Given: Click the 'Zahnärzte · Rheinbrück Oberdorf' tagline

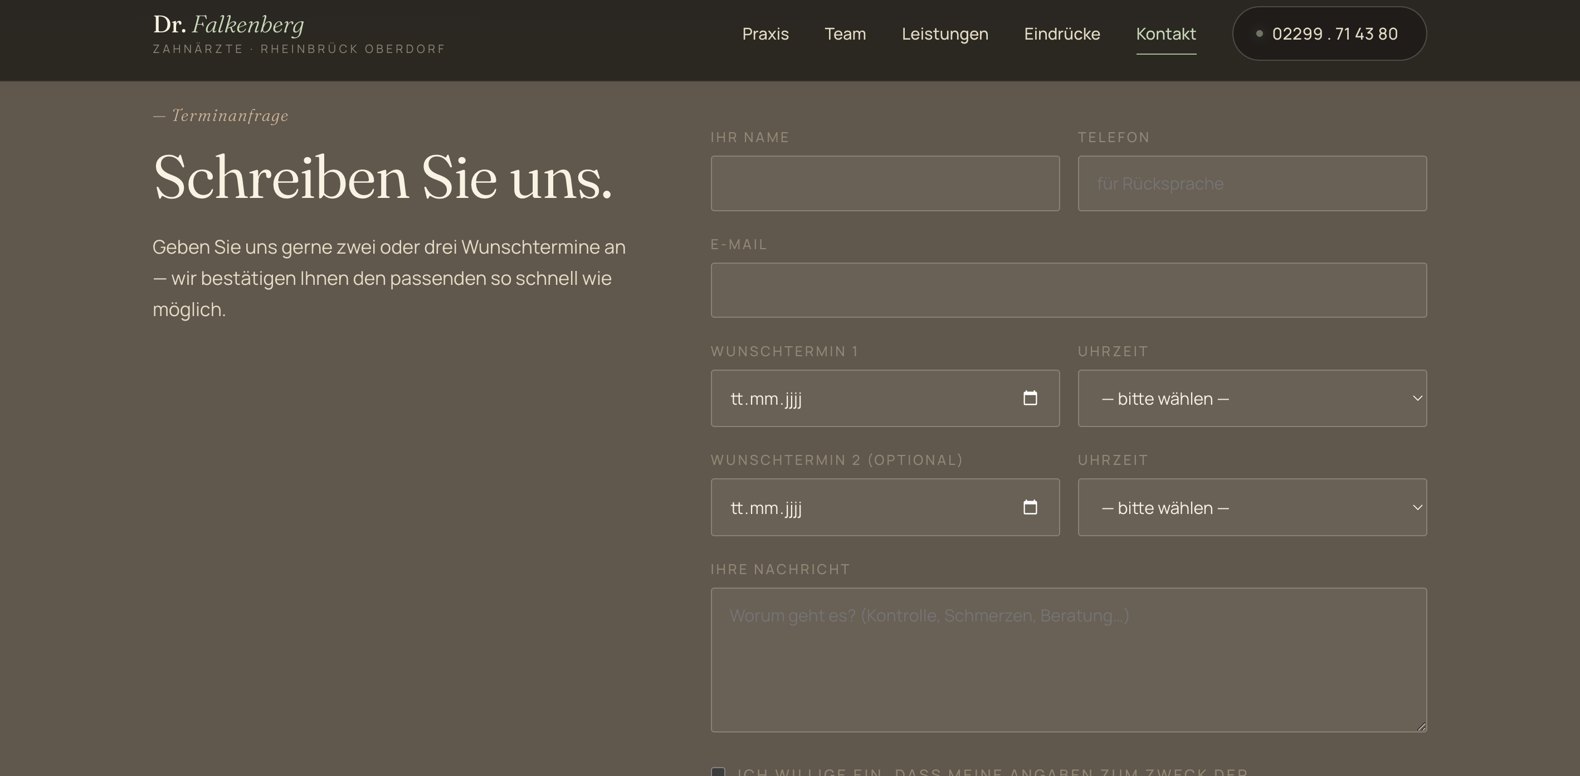Looking at the screenshot, I should click(299, 49).
